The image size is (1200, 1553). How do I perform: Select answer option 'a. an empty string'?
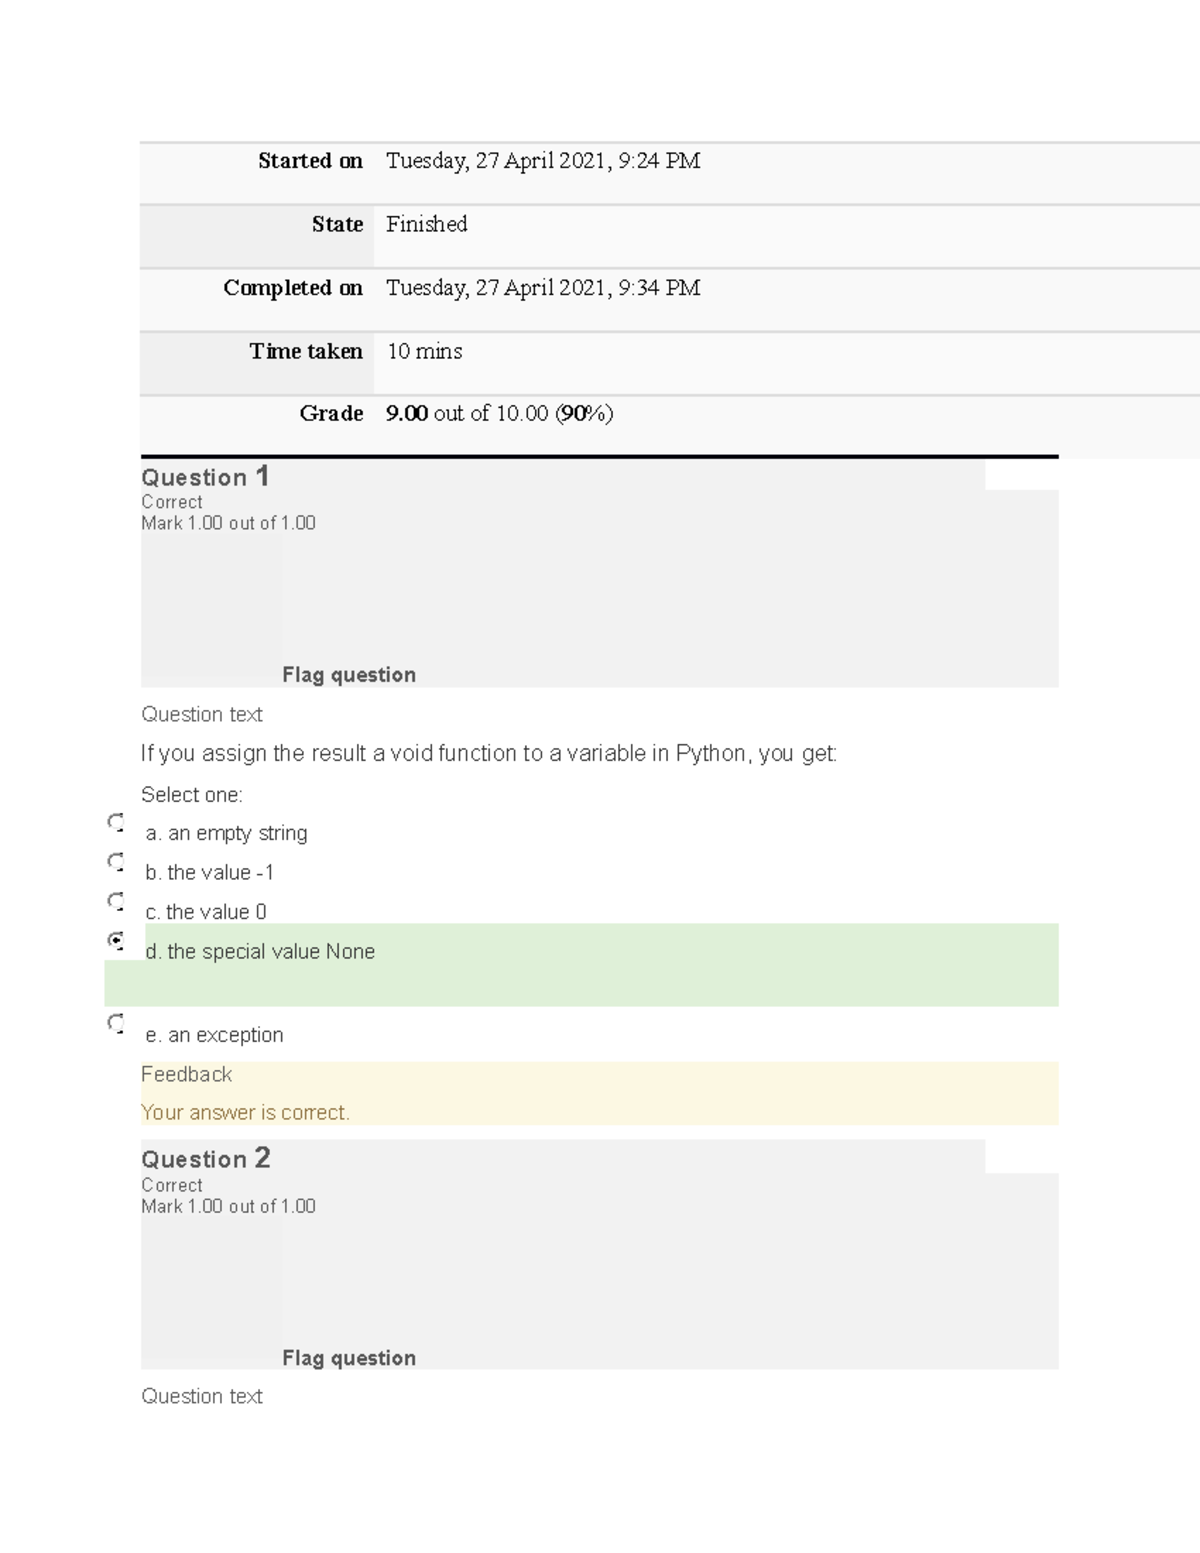click(227, 832)
